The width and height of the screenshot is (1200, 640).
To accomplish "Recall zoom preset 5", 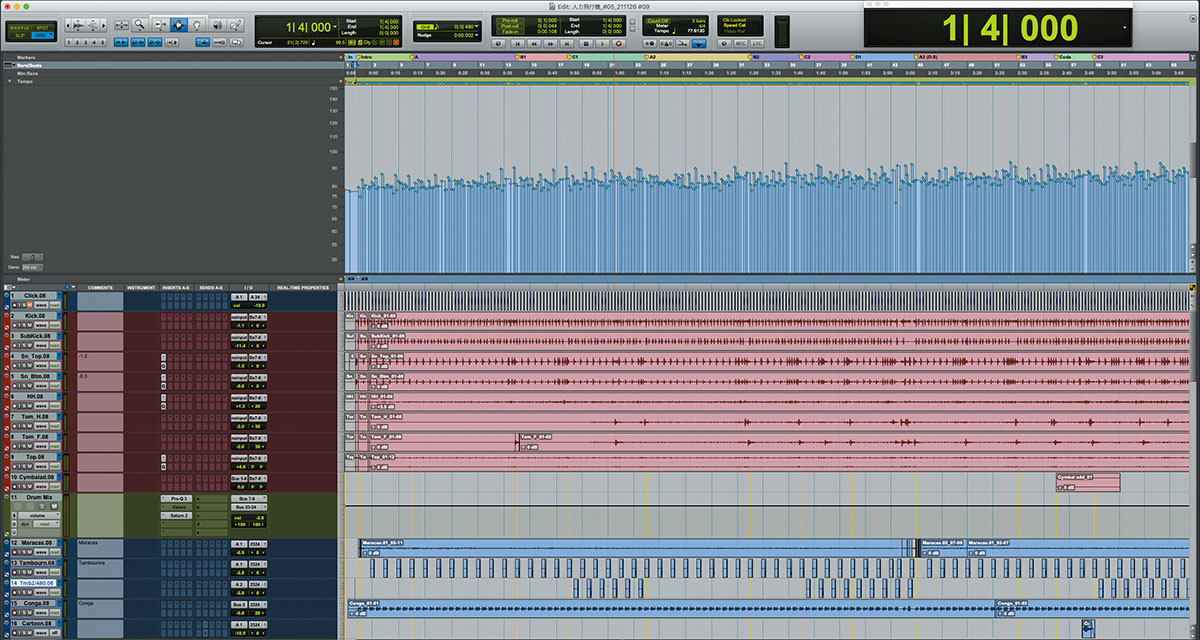I will point(102,42).
